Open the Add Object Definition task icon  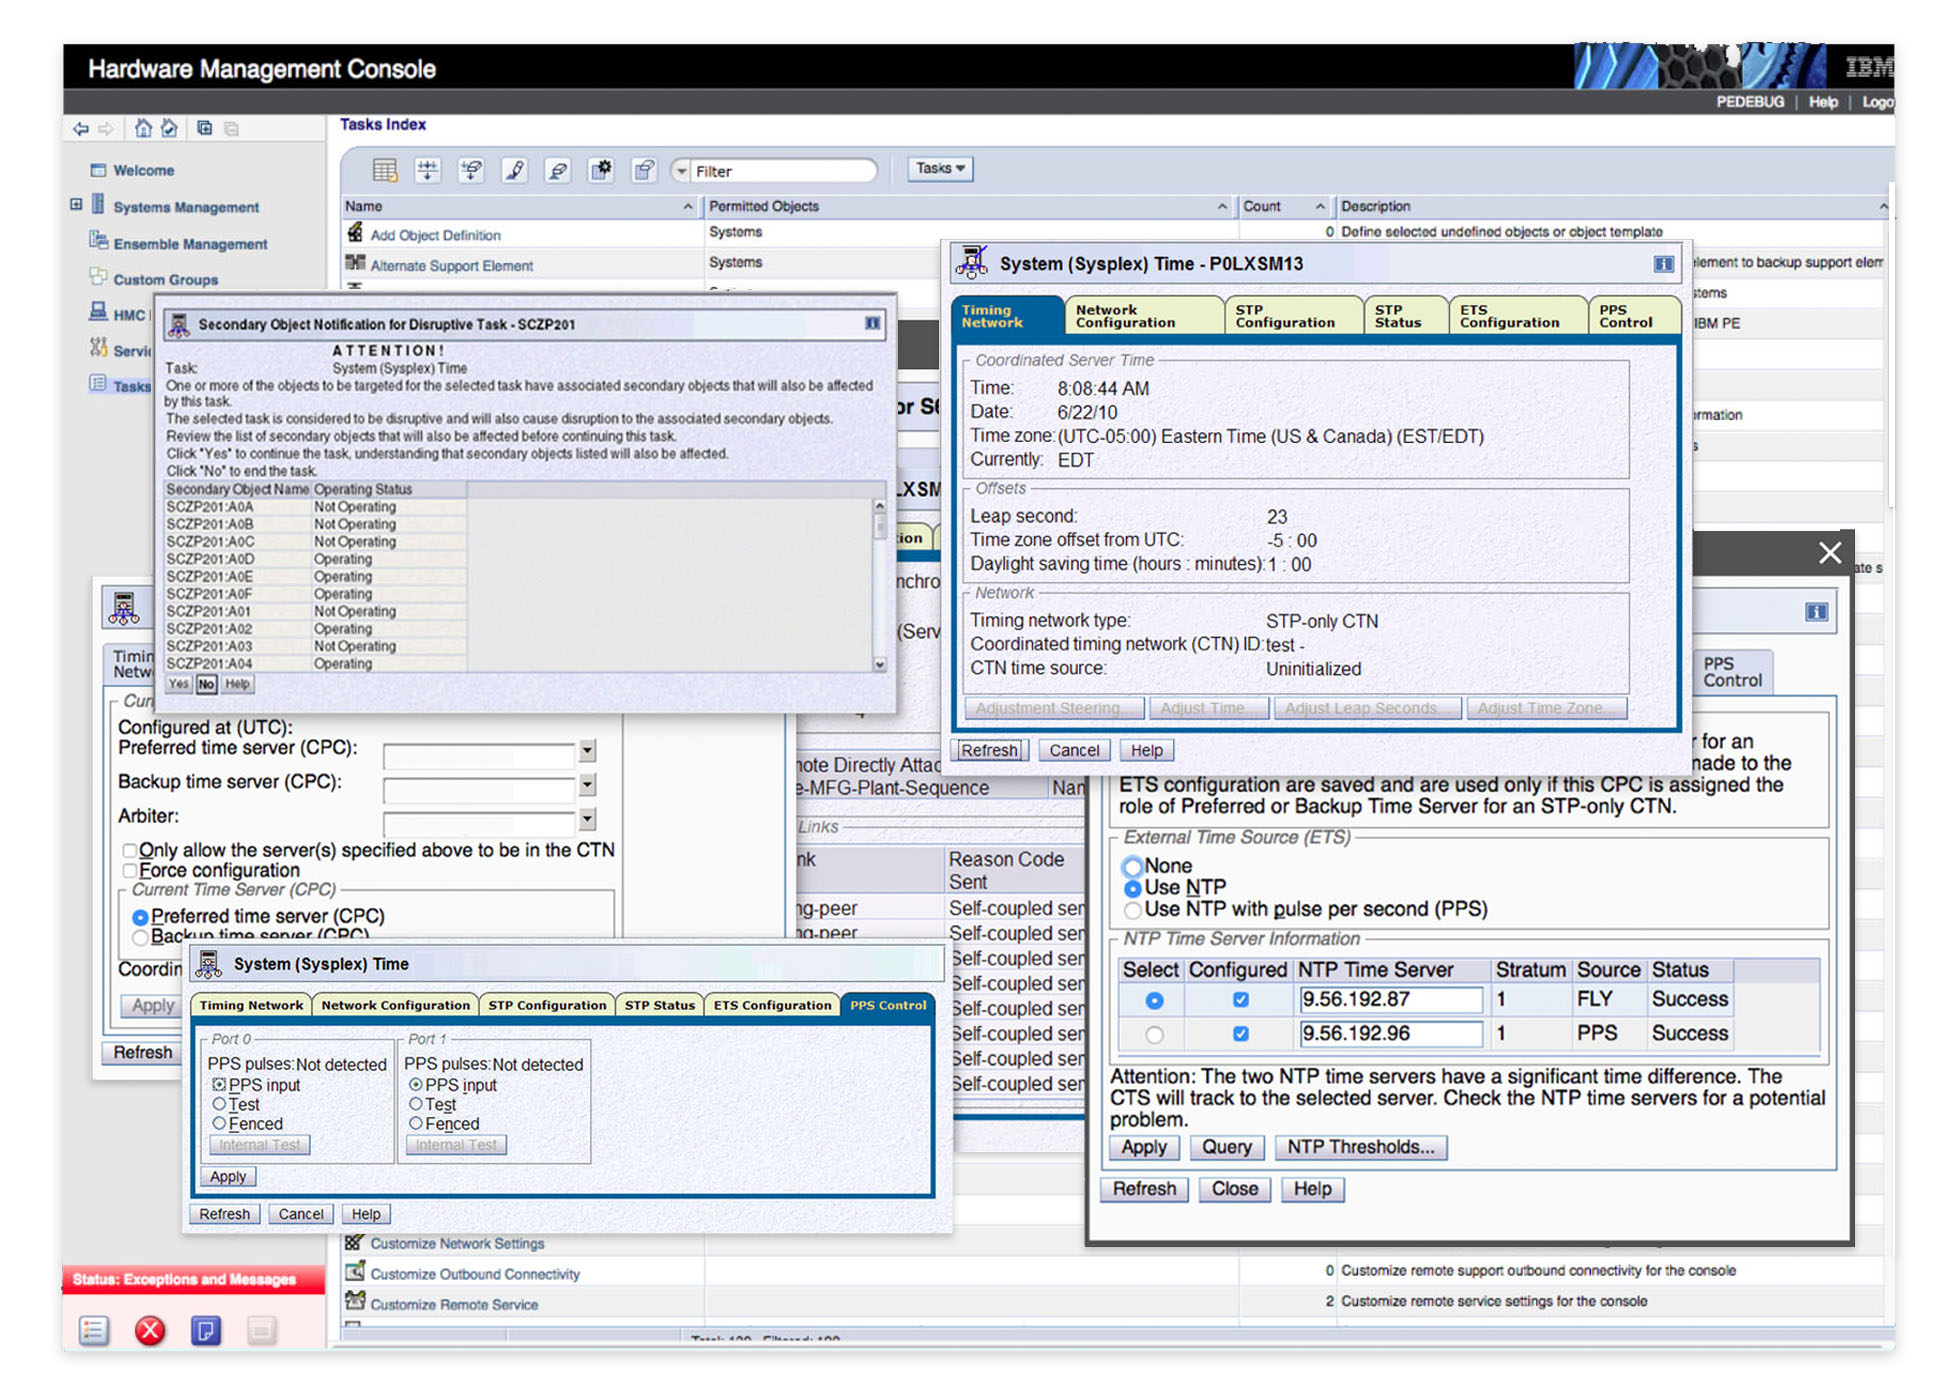pyautogui.click(x=355, y=234)
